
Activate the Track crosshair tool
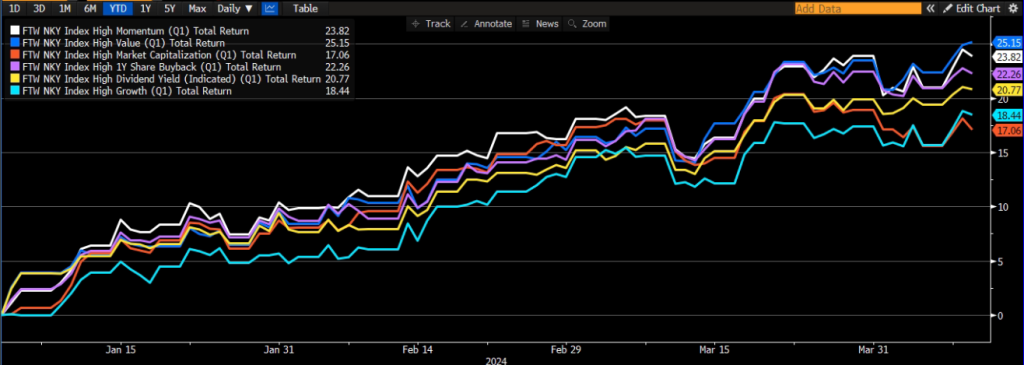tap(431, 24)
